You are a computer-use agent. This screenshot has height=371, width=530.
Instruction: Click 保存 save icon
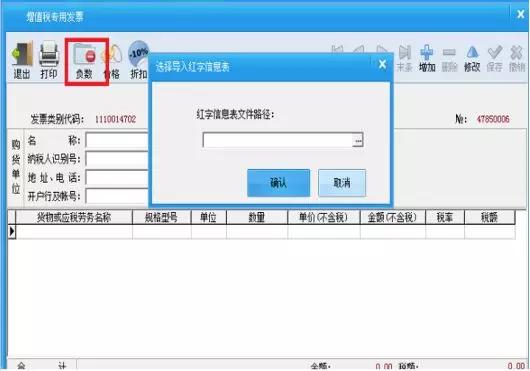pyautogui.click(x=495, y=59)
